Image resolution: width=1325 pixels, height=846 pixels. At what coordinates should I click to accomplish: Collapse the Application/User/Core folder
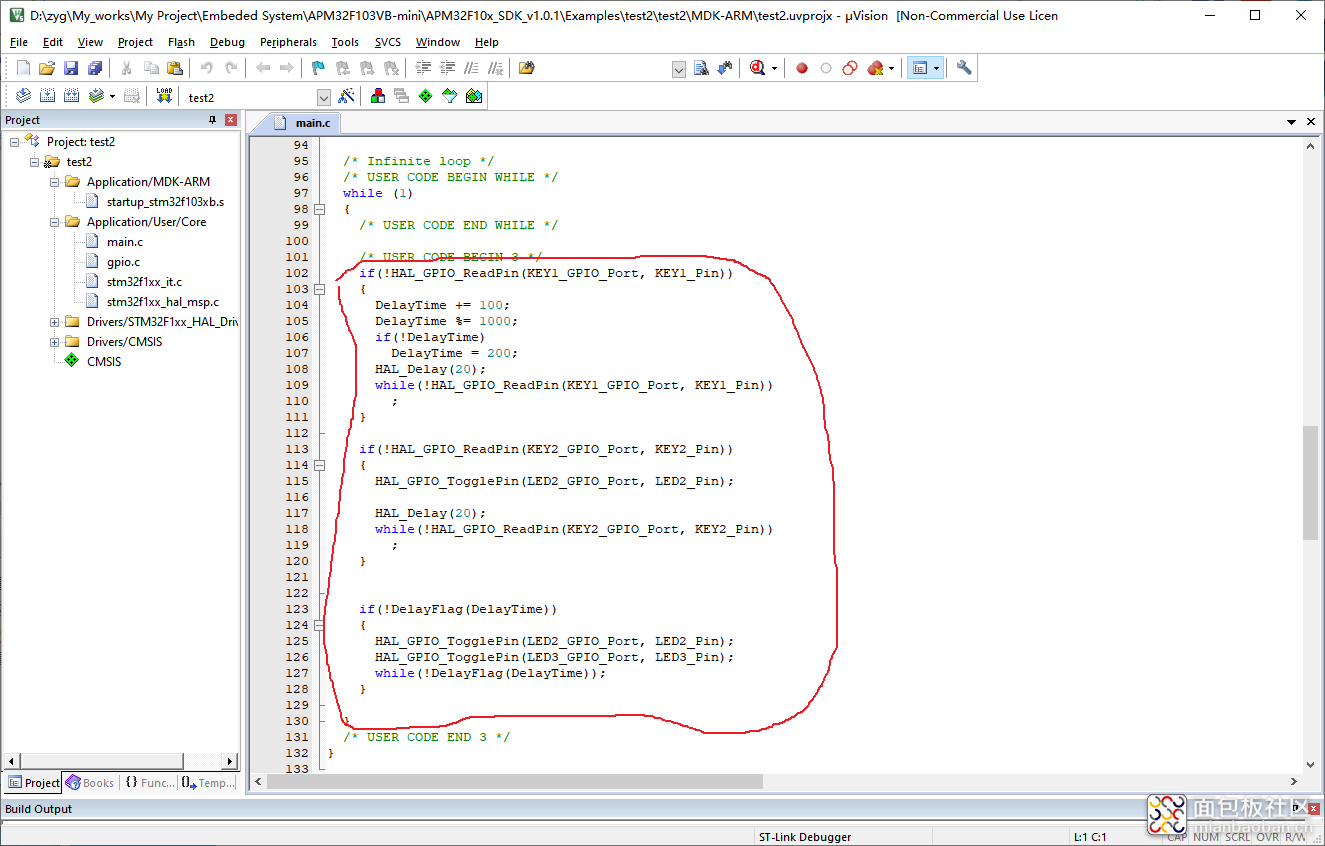(x=55, y=222)
